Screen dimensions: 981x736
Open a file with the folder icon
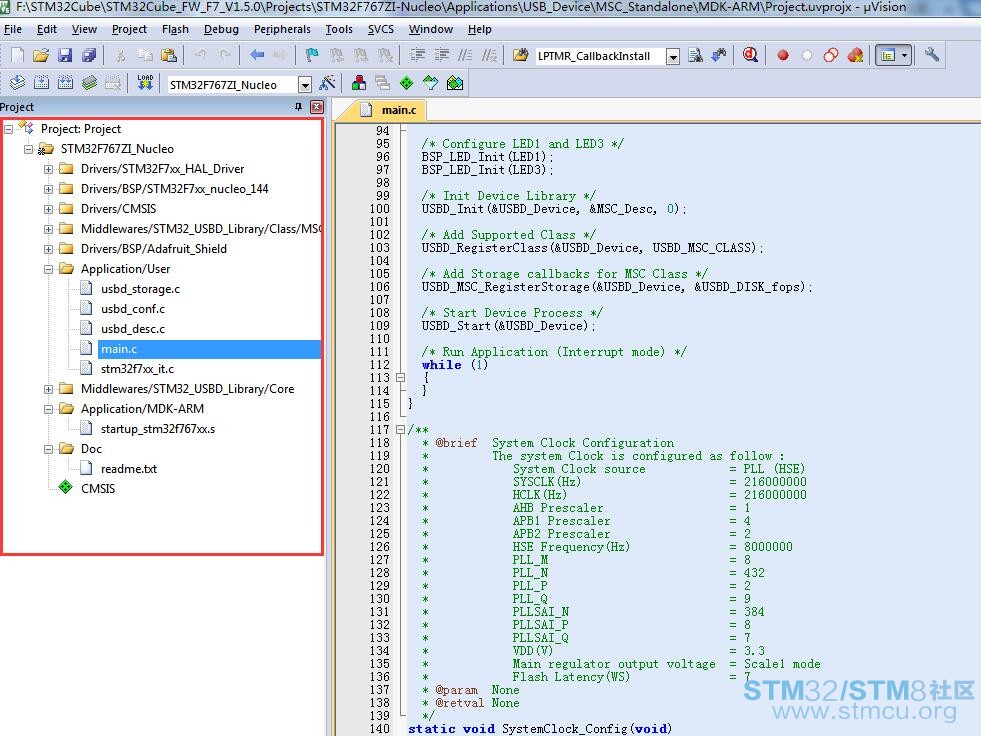point(41,55)
